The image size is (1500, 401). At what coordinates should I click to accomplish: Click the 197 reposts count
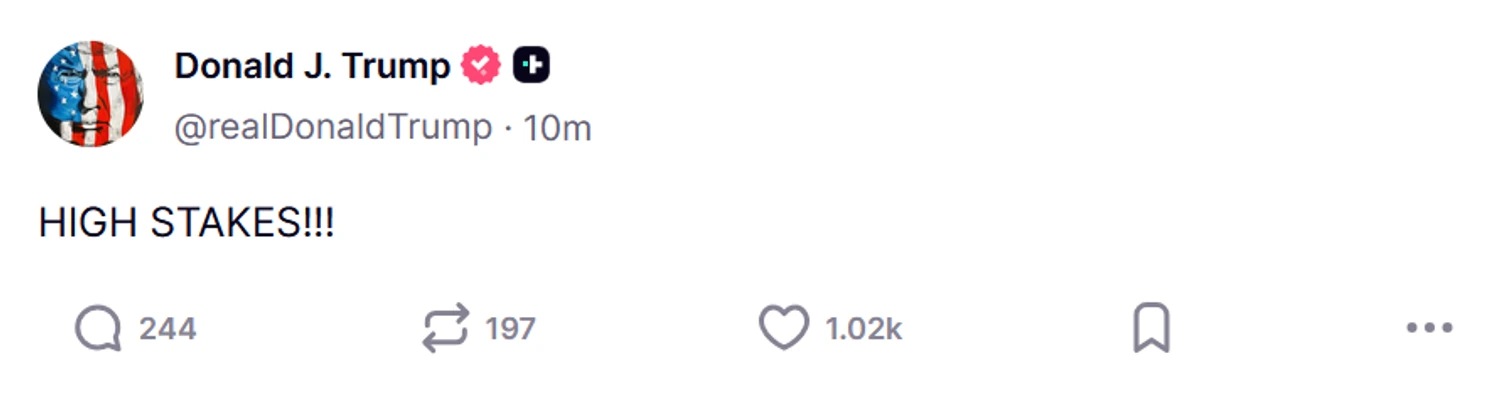tap(510, 329)
